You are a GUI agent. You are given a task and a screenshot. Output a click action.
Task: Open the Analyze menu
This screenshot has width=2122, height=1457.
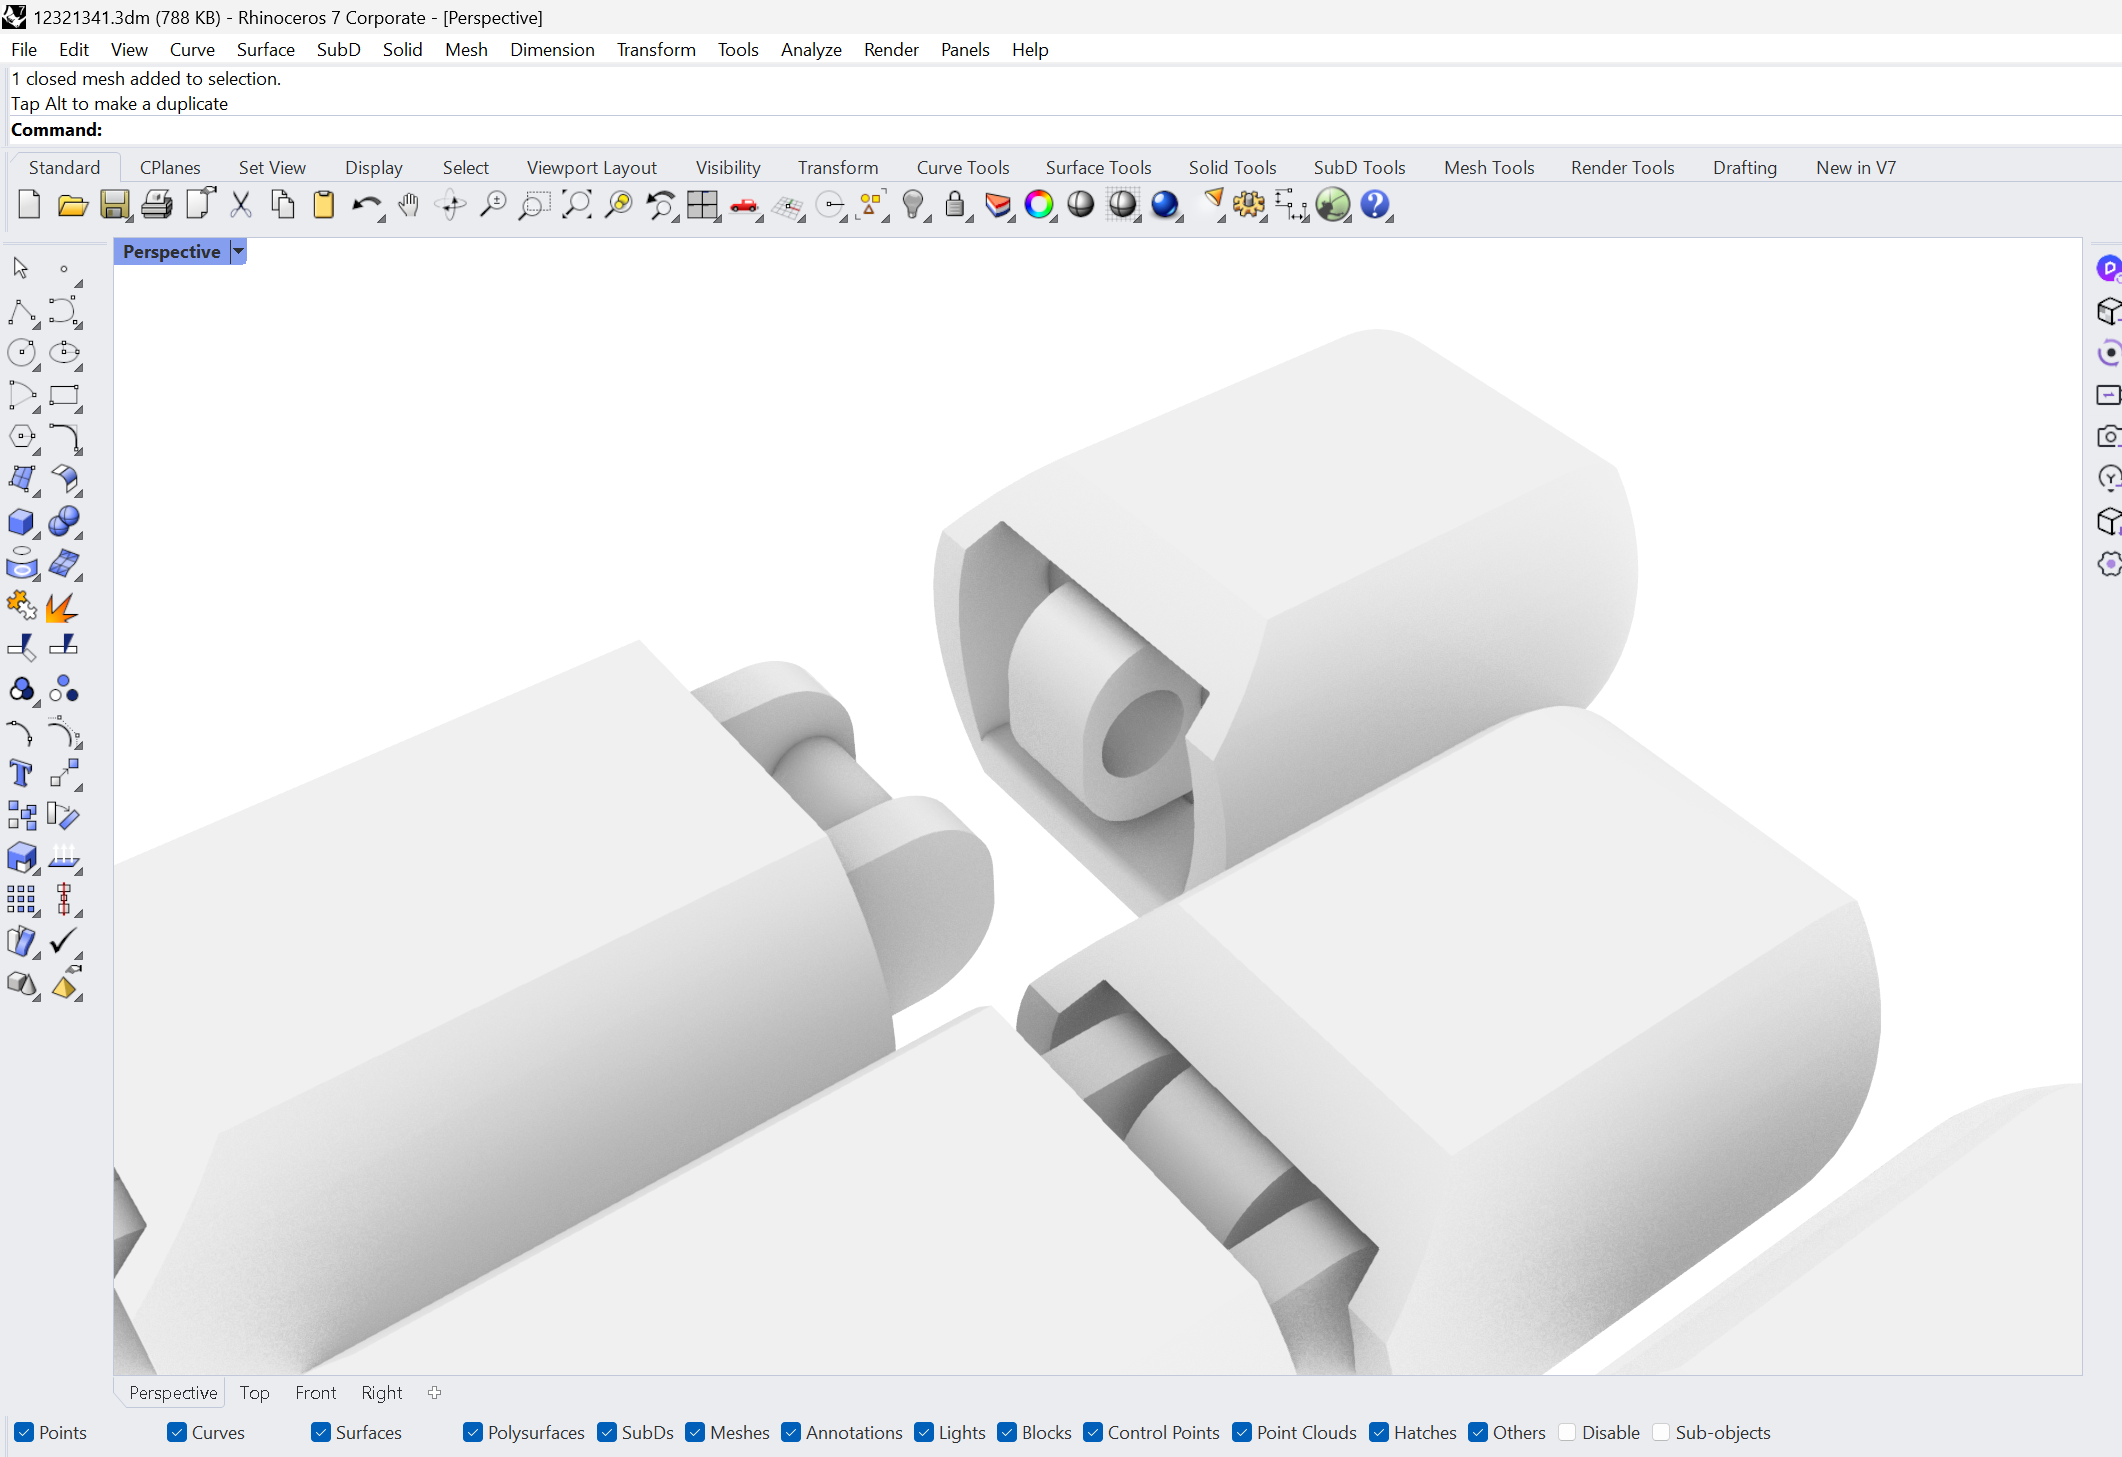pos(810,50)
